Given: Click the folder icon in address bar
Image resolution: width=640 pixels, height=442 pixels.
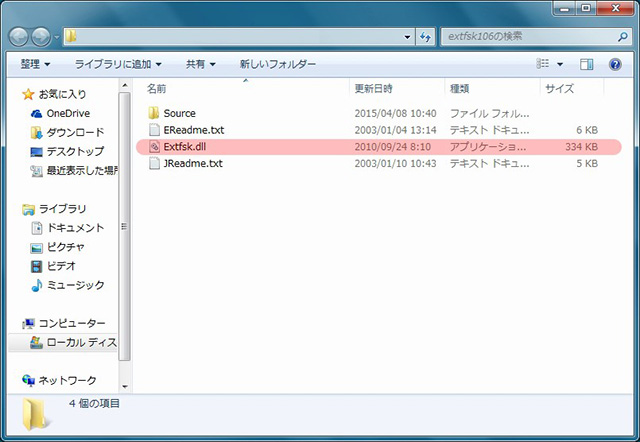Looking at the screenshot, I should tap(71, 36).
